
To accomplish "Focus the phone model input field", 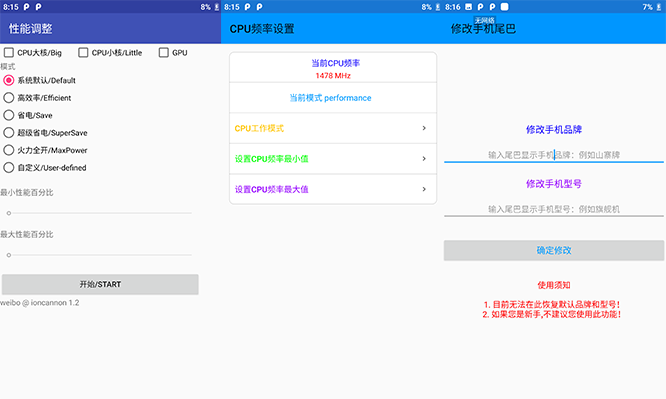I will 554,209.
